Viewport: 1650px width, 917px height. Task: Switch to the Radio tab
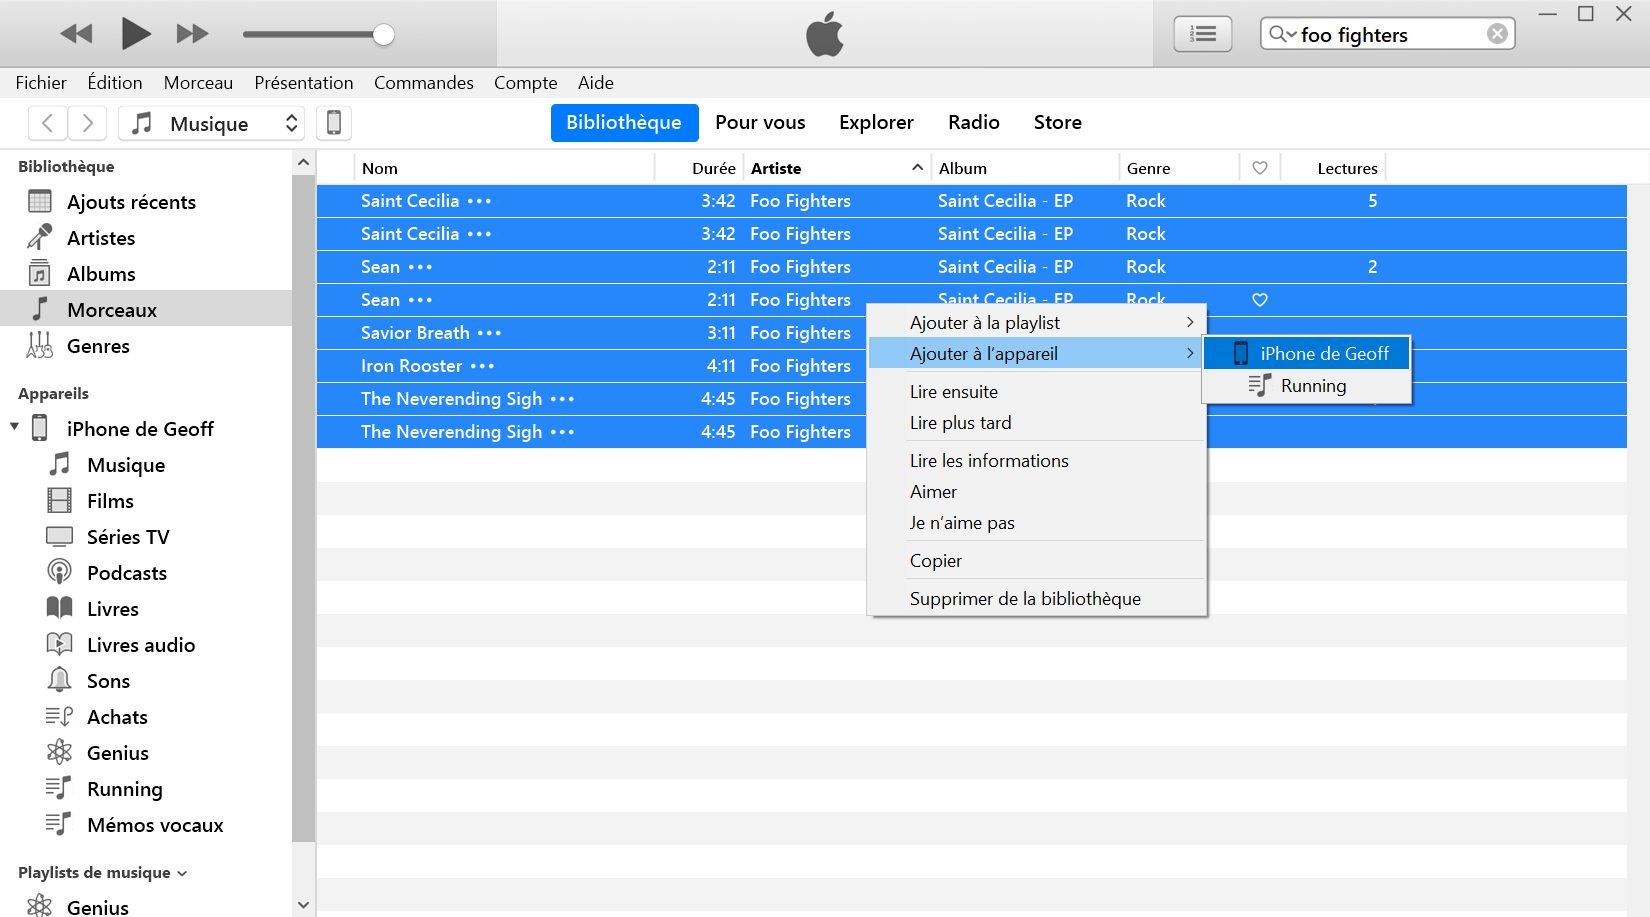click(x=974, y=122)
